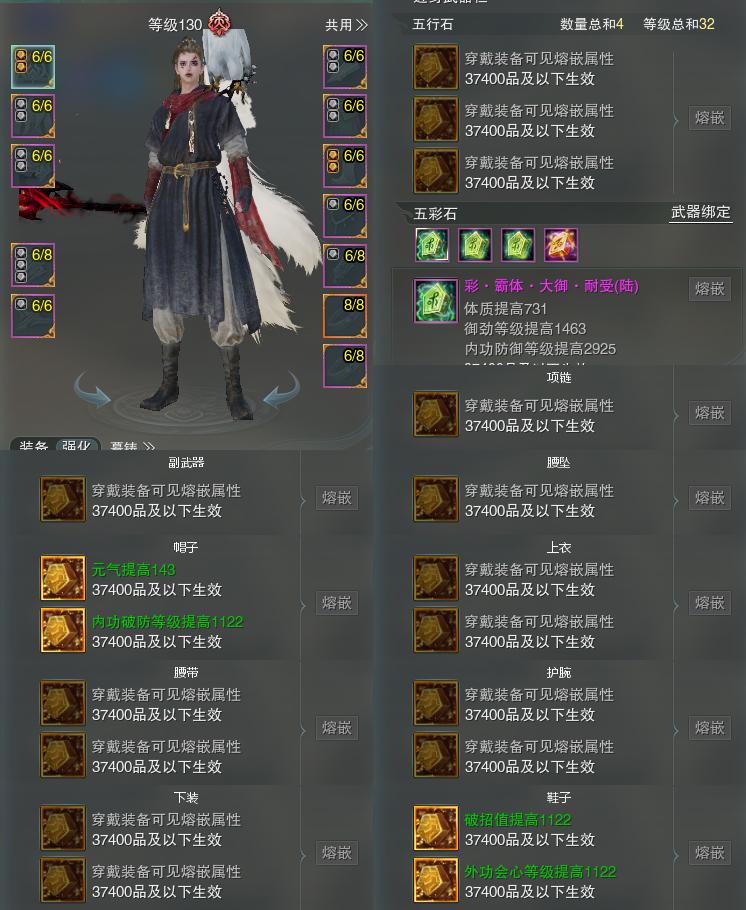The height and width of the screenshot is (910, 746).
Task: Click the 外功会心等级提高1122 stone icon
Action: [x=435, y=880]
